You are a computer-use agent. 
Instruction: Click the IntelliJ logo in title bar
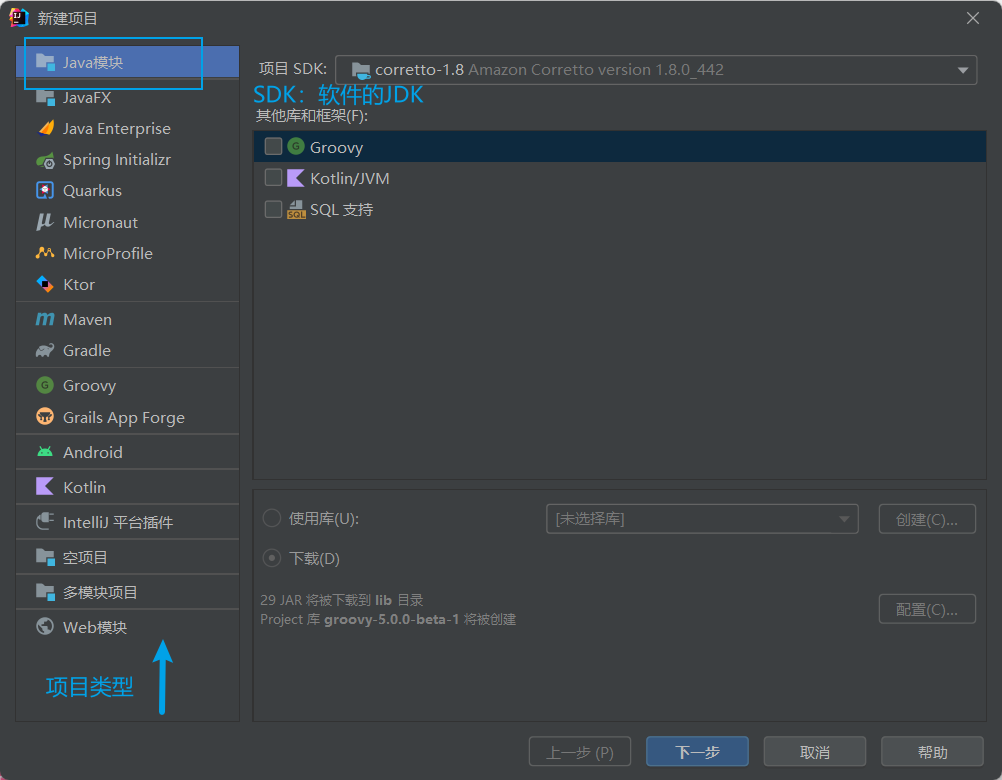click(19, 17)
